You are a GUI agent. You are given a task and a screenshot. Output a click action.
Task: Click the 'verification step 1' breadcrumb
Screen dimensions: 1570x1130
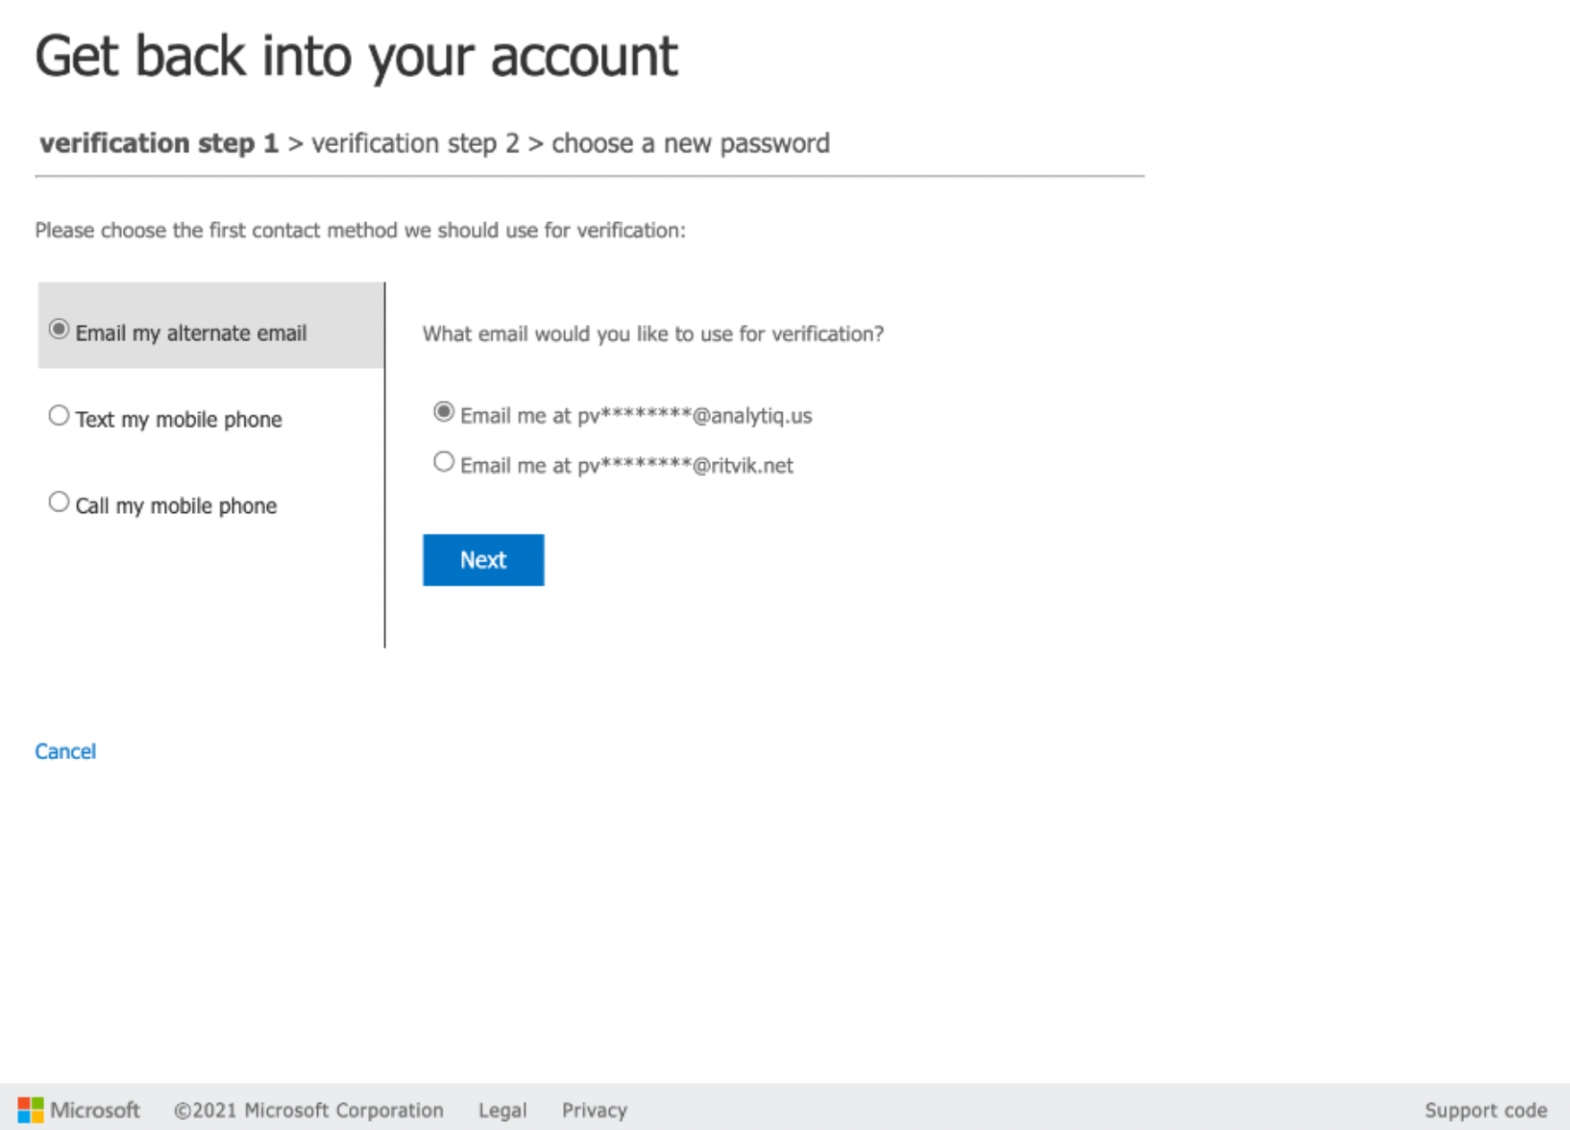tap(159, 143)
